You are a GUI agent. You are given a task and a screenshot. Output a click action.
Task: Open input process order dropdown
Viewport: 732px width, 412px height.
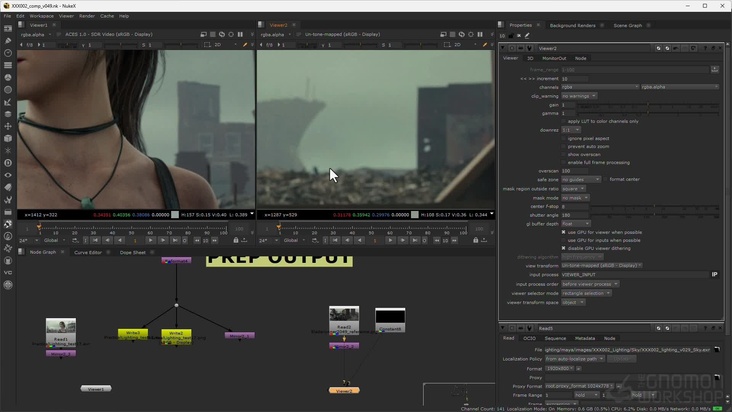click(x=590, y=284)
